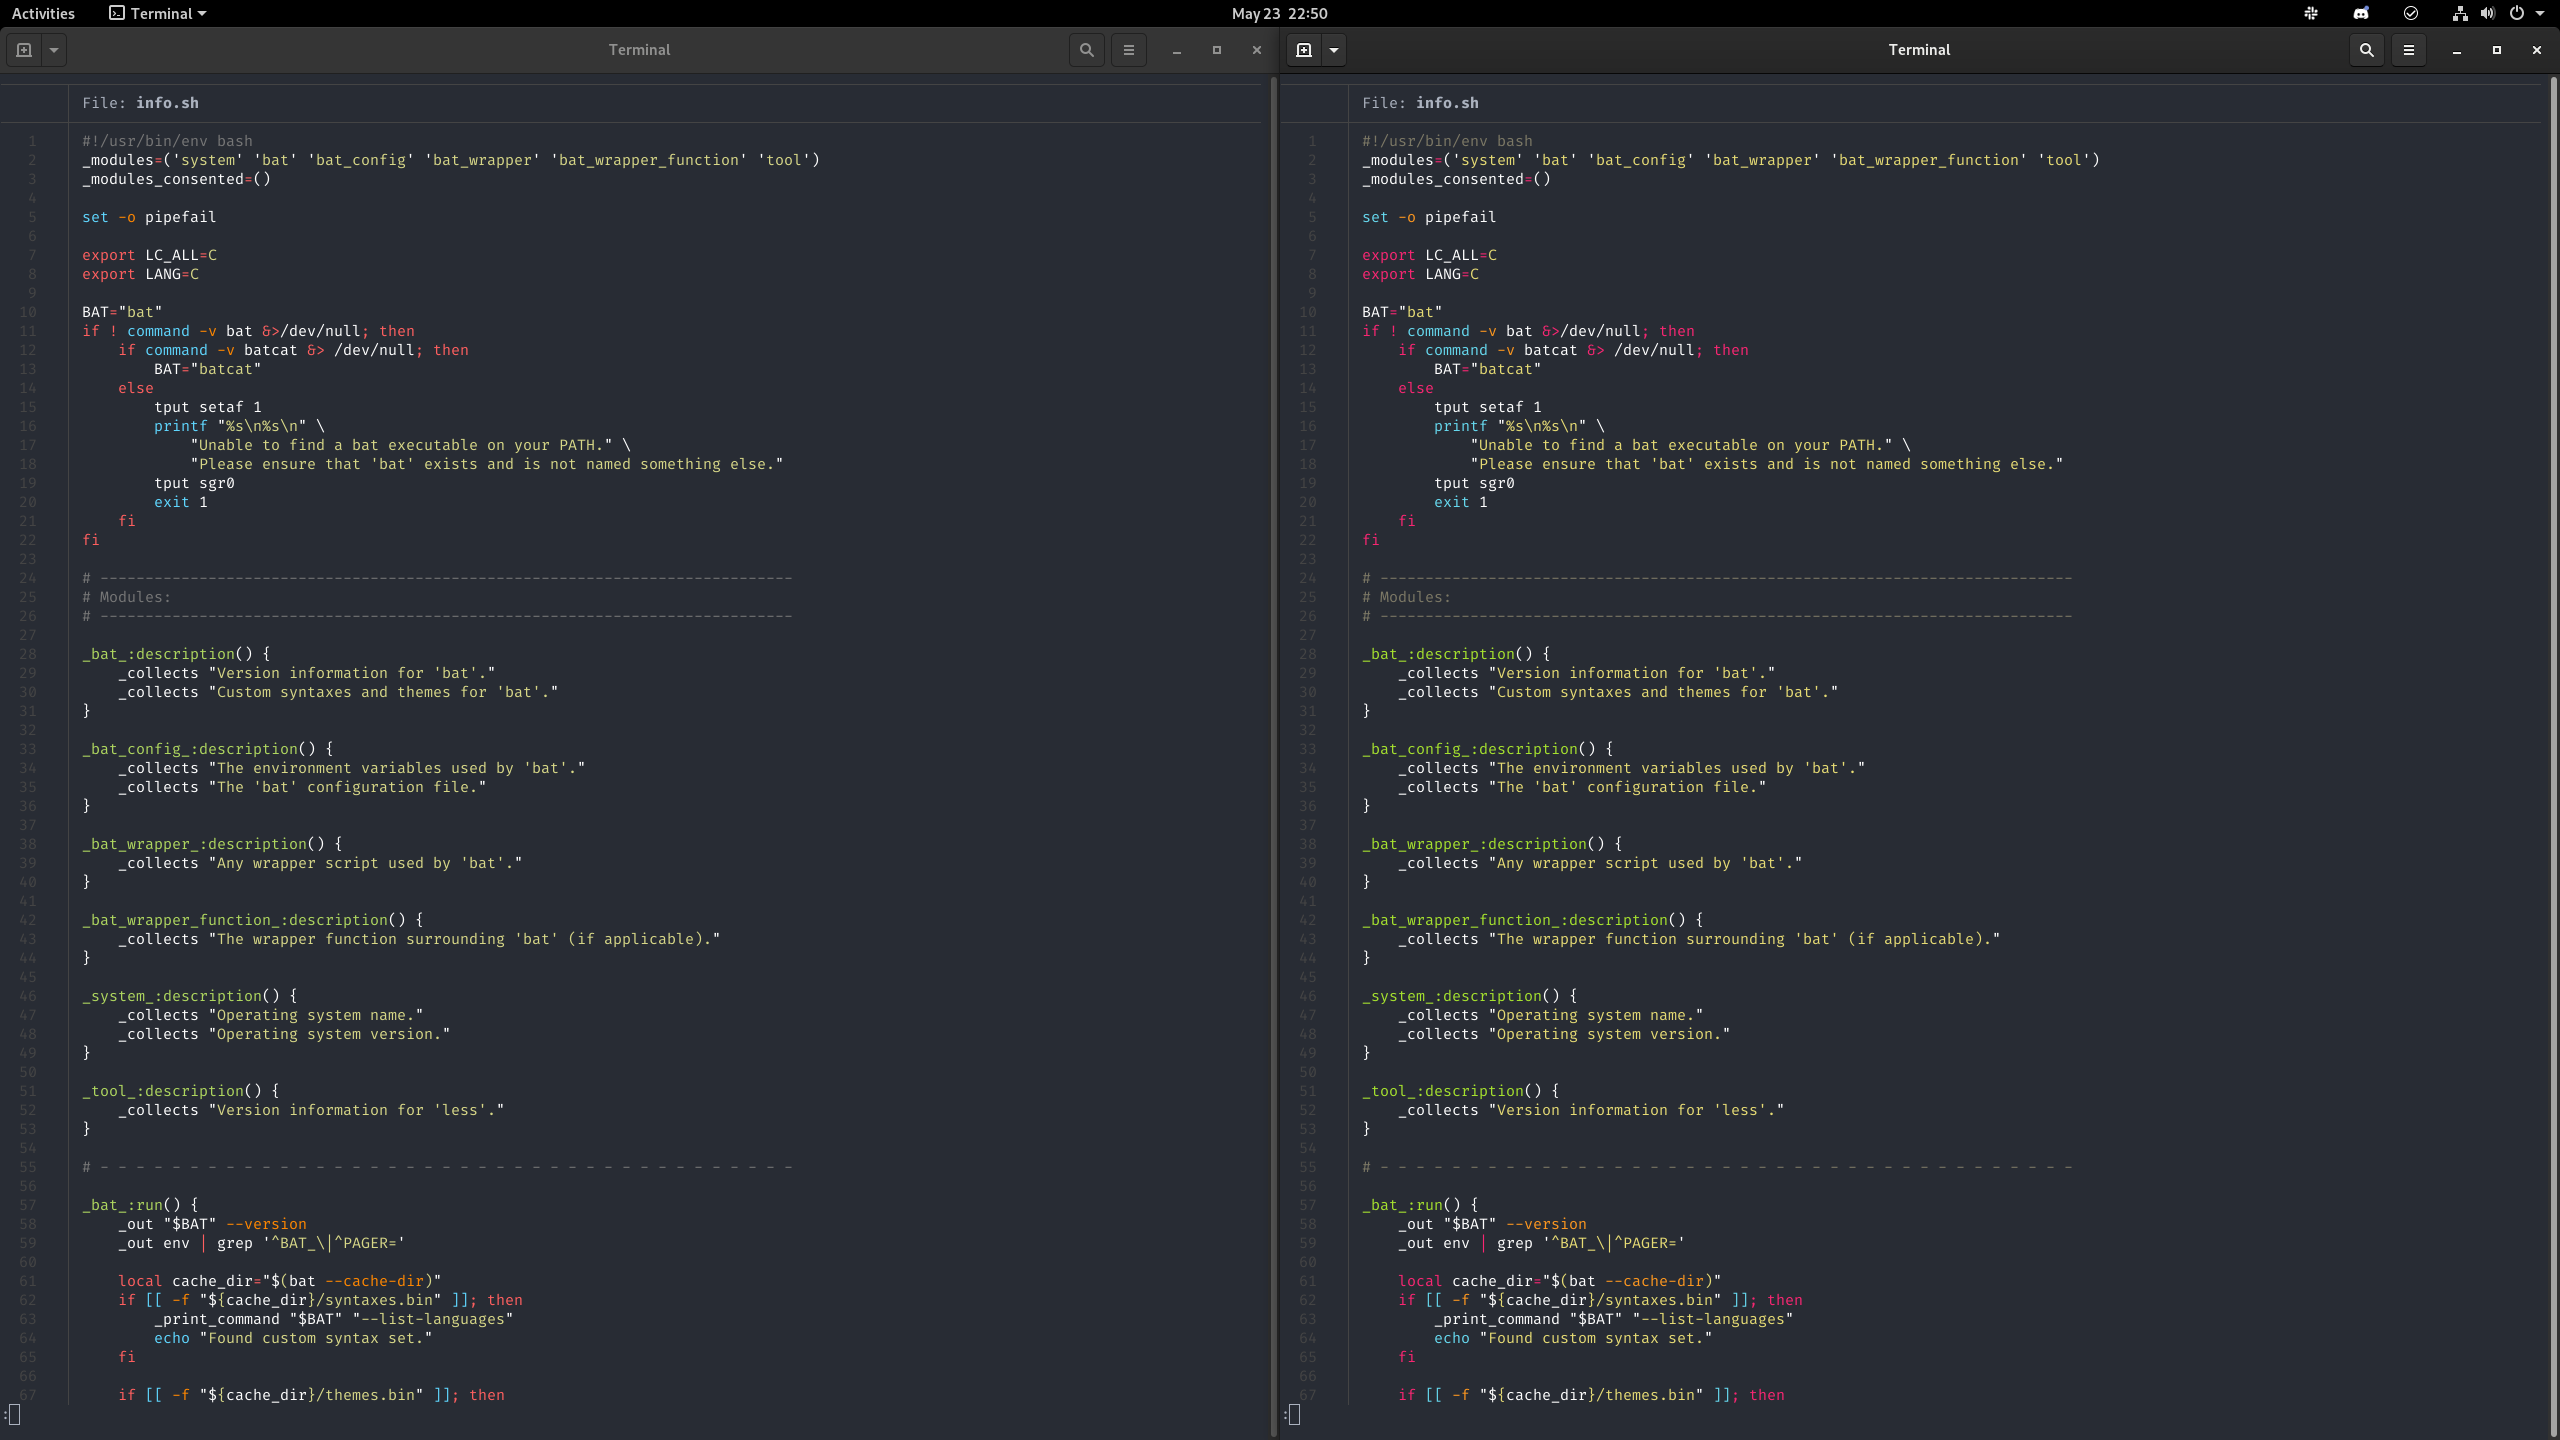Click the Slack icon in the top bar
Screen dimensions: 2560x1440
click(x=2311, y=13)
